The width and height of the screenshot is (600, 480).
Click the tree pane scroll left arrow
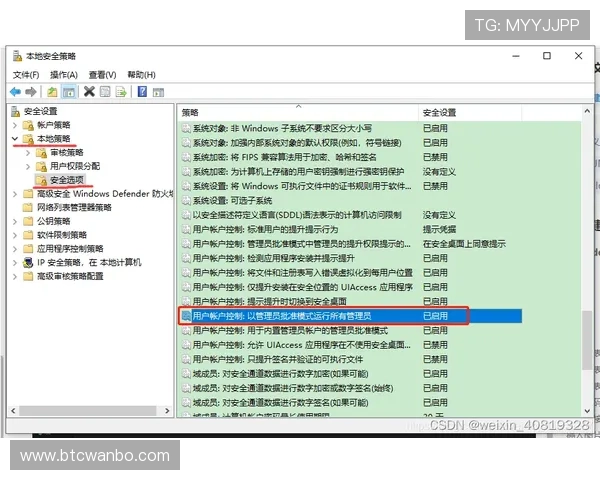point(13,411)
